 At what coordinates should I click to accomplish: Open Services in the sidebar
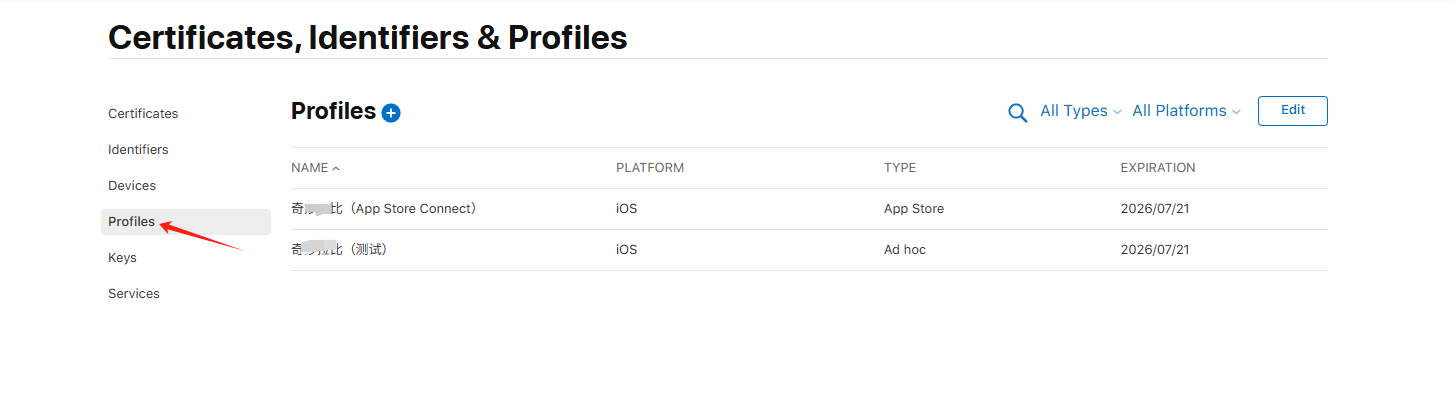134,294
